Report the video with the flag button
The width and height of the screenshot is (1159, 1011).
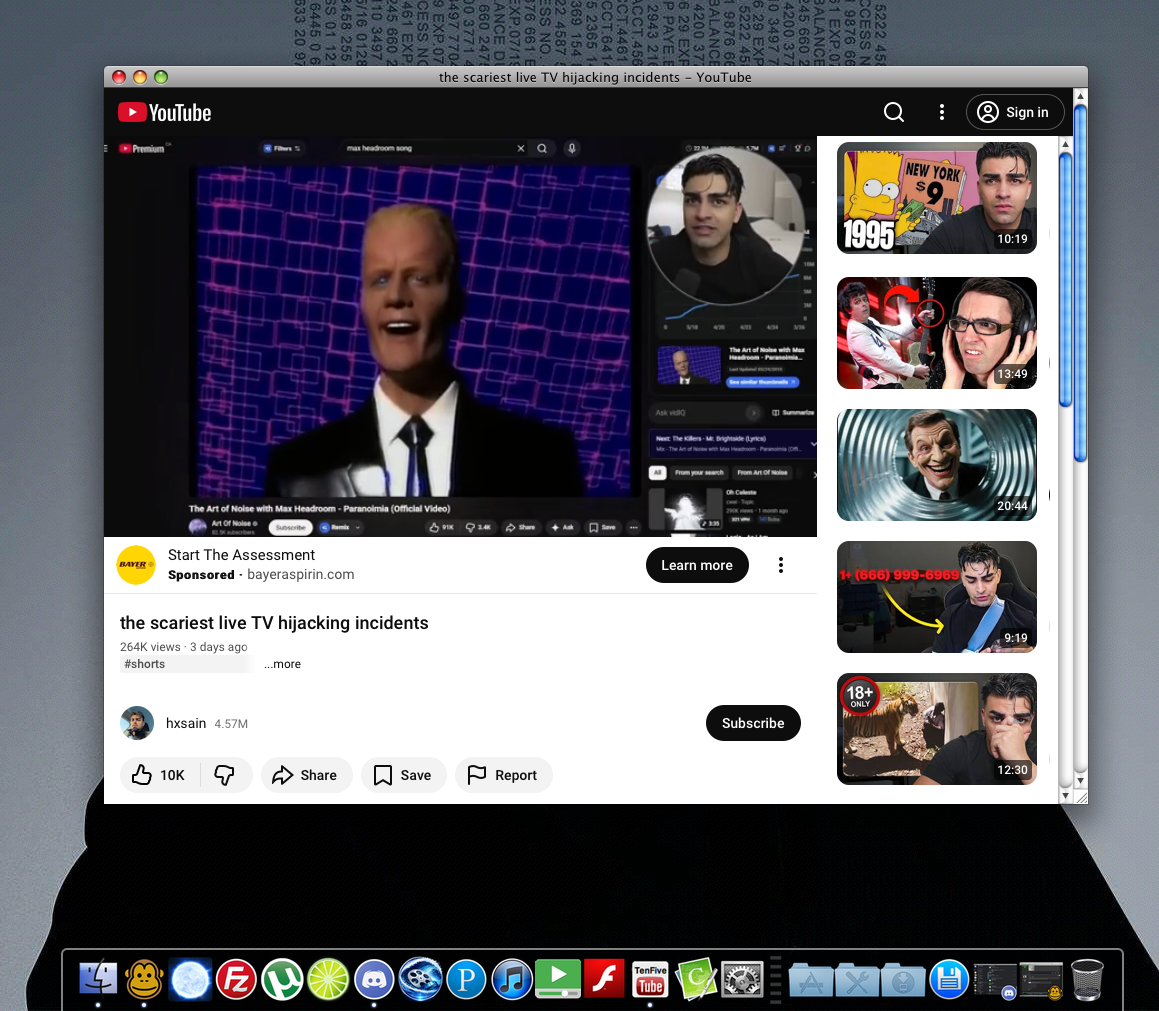click(503, 775)
